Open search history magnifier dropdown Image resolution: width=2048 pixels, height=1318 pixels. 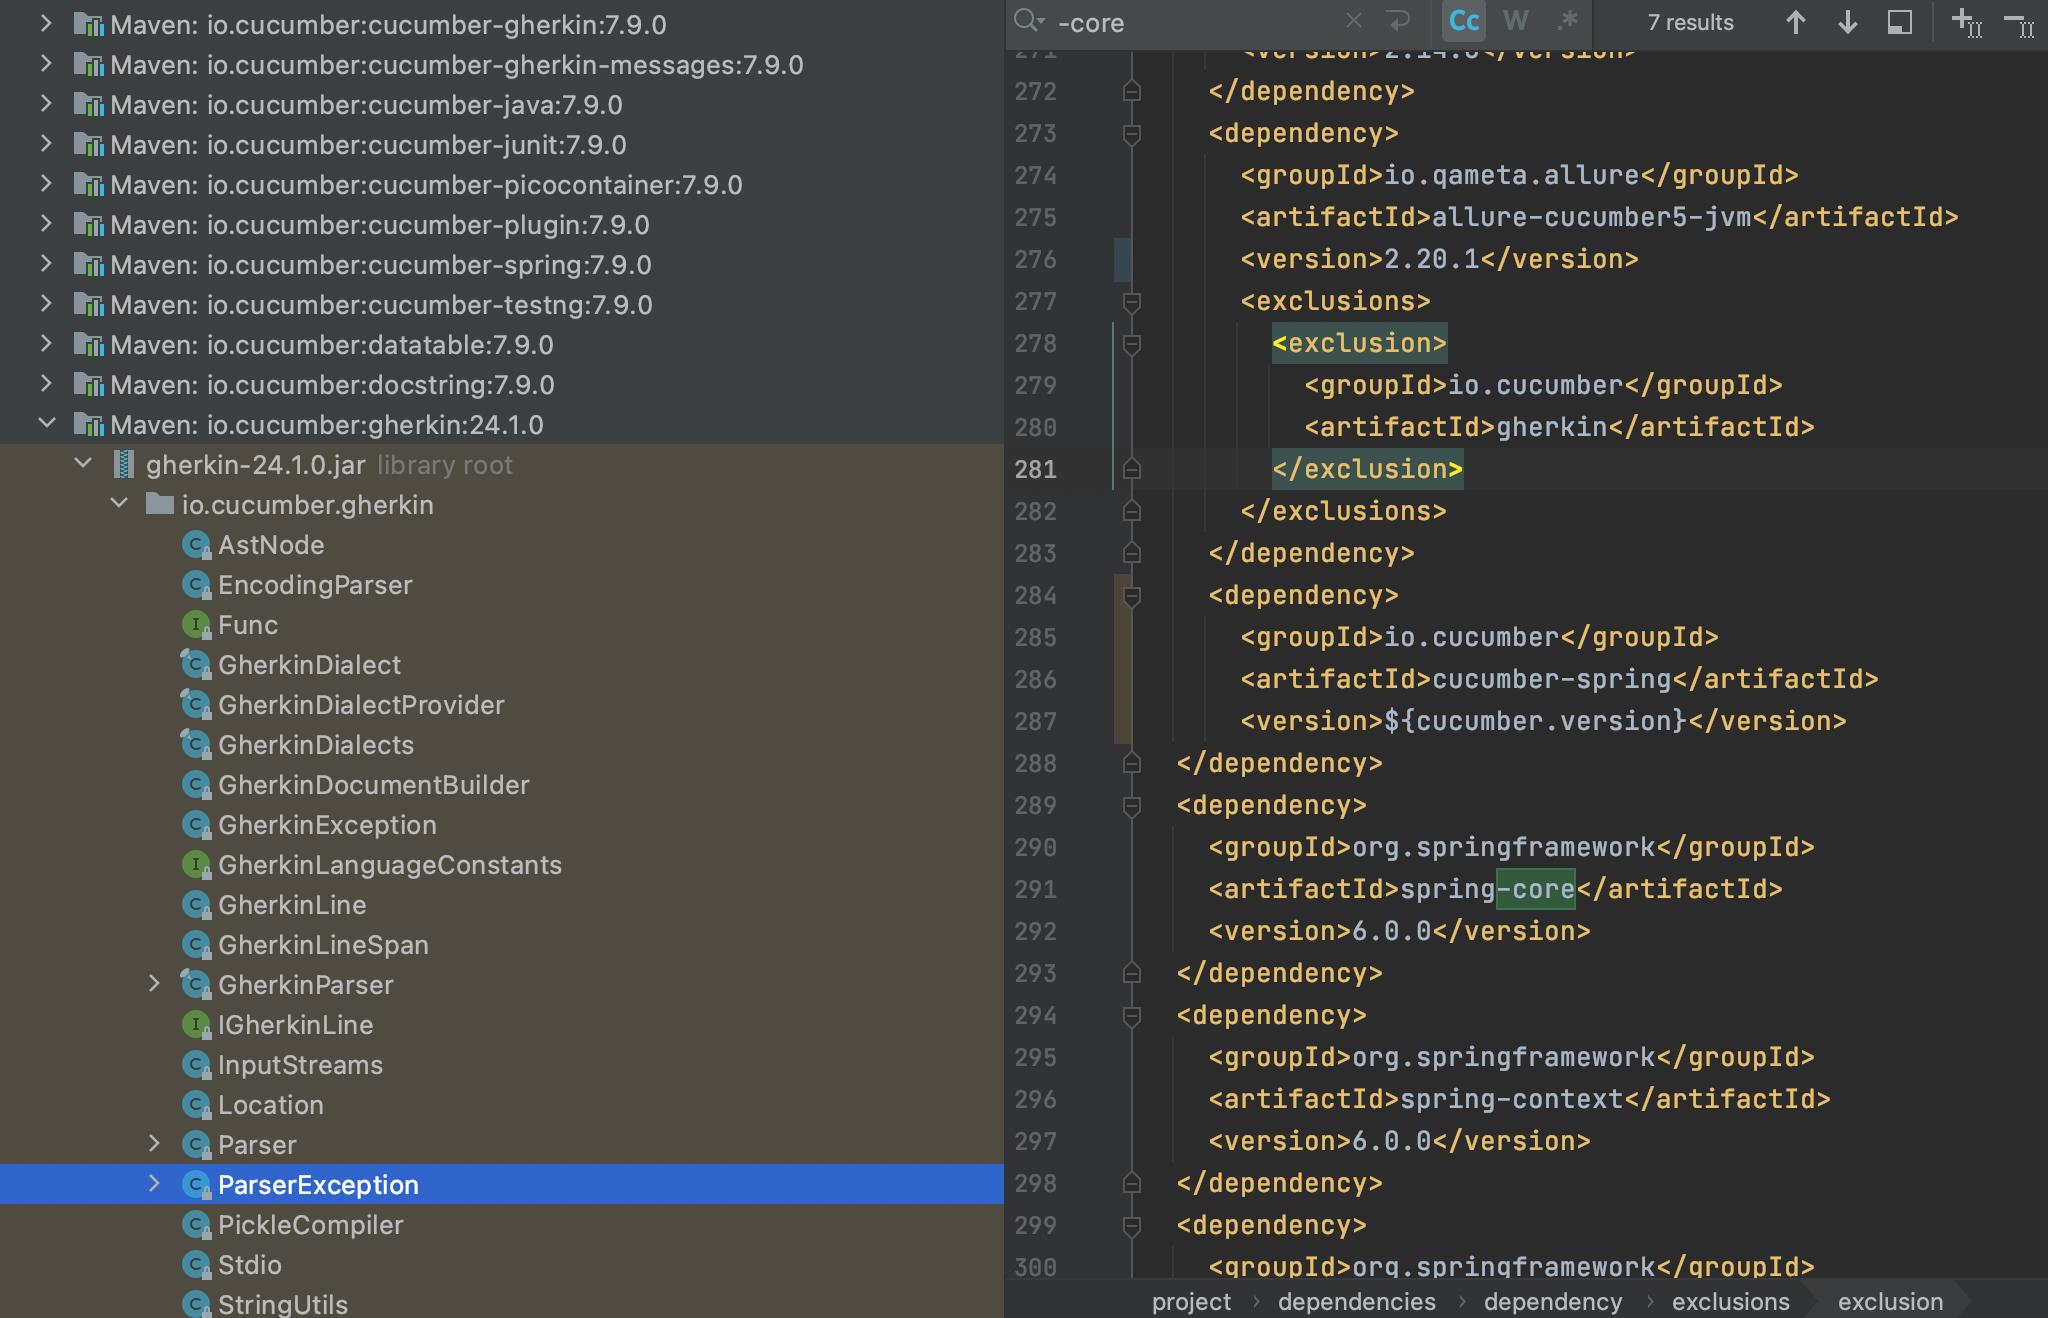click(x=1028, y=21)
